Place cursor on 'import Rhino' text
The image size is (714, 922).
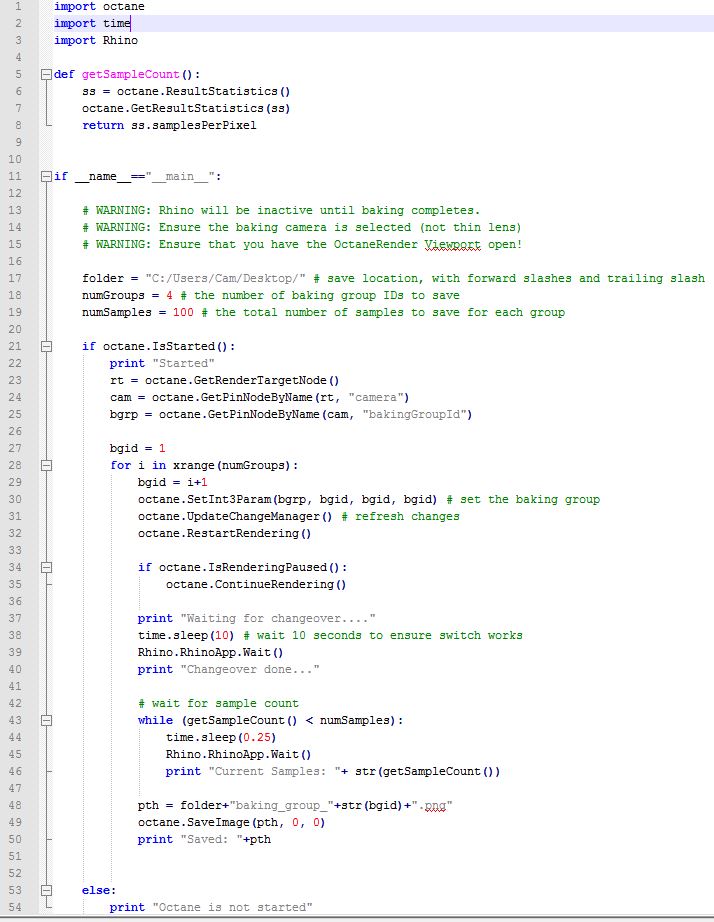pyautogui.click(x=96, y=41)
